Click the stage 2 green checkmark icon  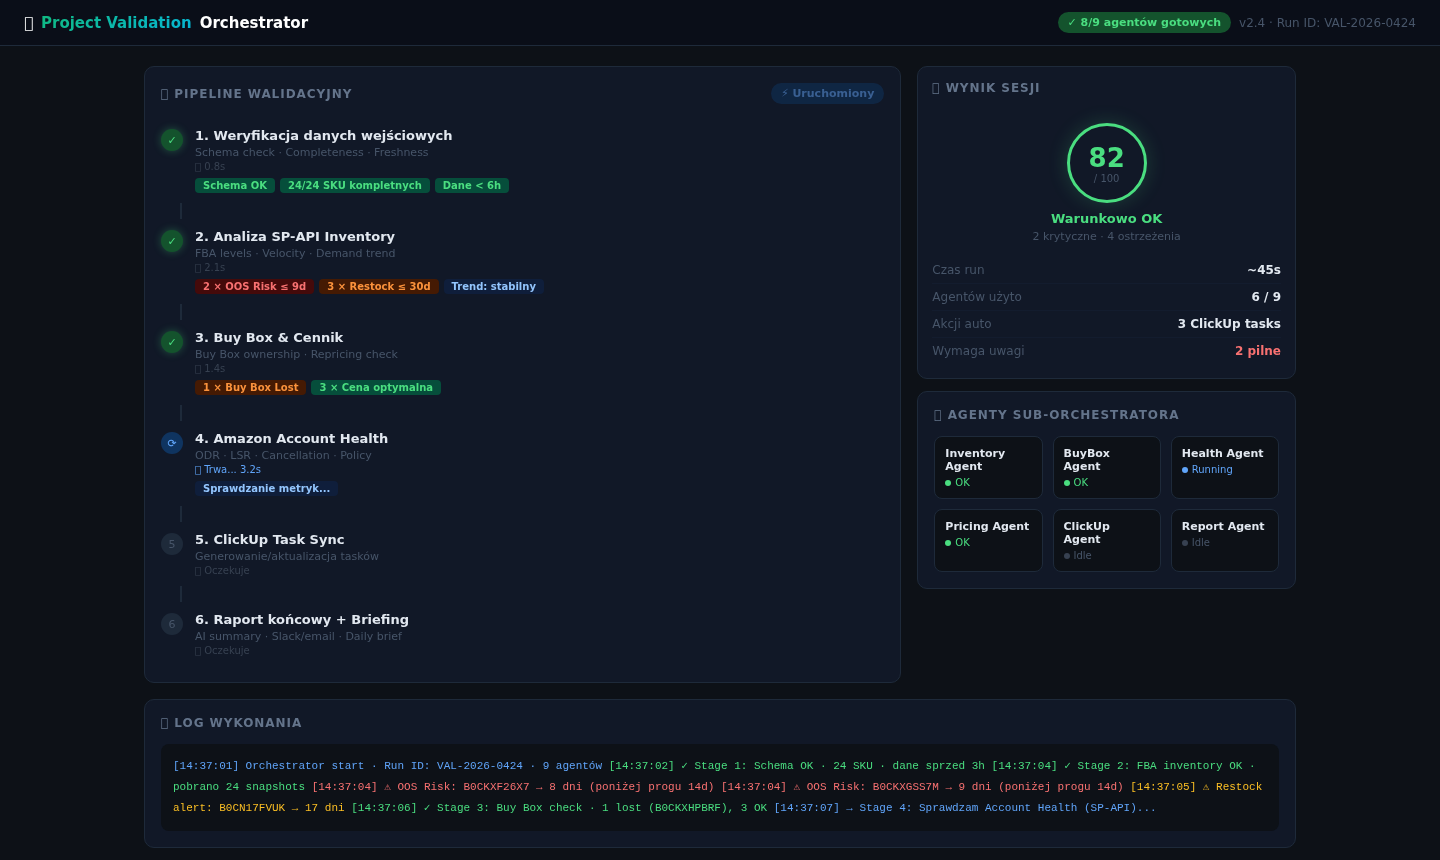pyautogui.click(x=172, y=241)
